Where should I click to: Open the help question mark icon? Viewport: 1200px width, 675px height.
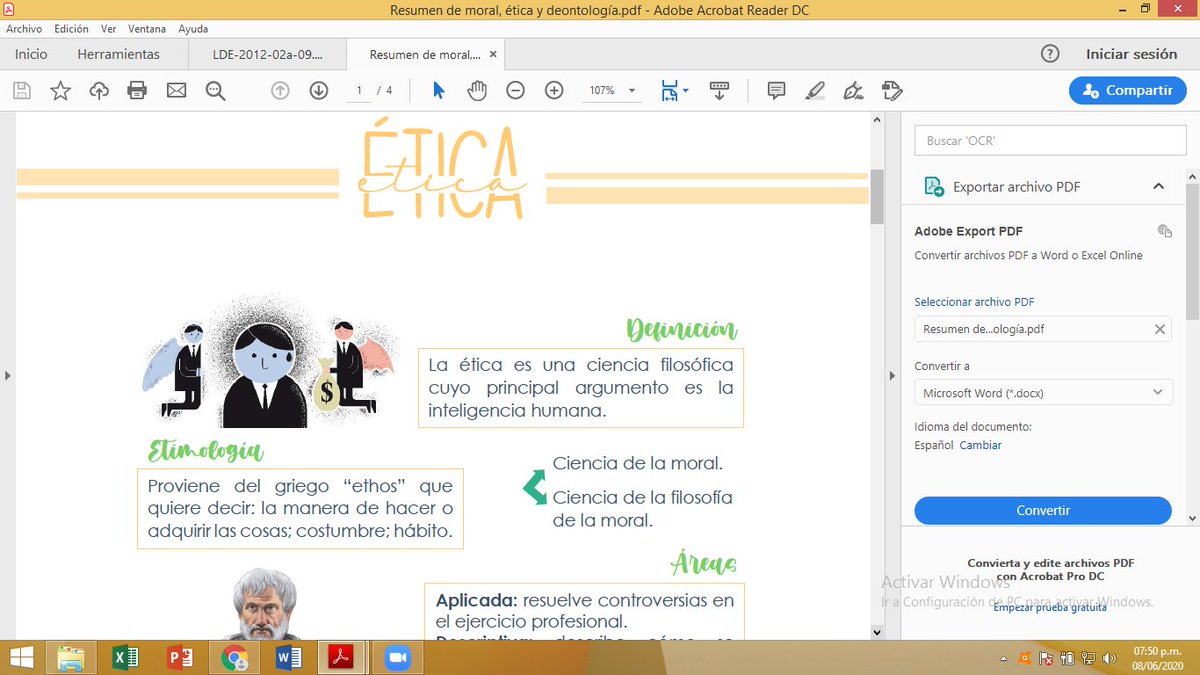click(1050, 54)
